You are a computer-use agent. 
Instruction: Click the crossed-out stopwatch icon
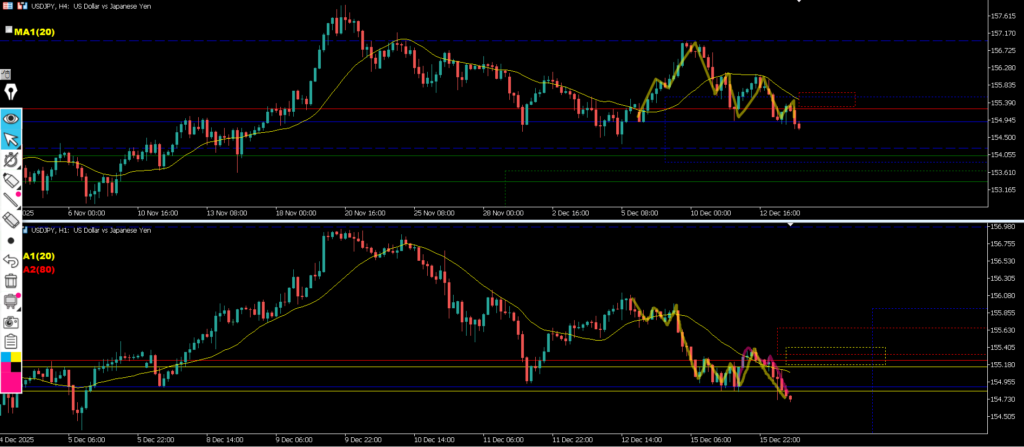[x=11, y=159]
